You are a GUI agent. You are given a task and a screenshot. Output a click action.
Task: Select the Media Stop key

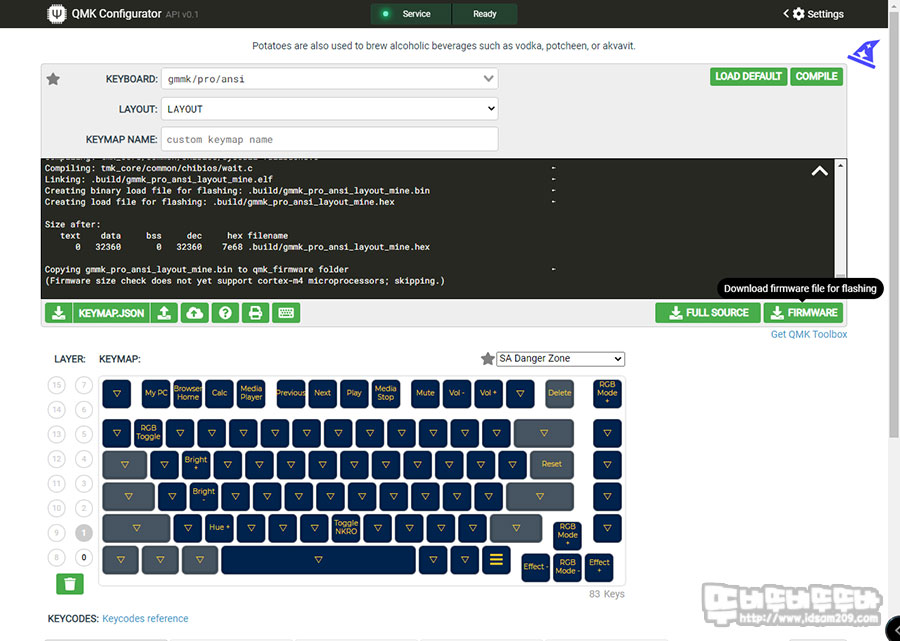point(386,393)
